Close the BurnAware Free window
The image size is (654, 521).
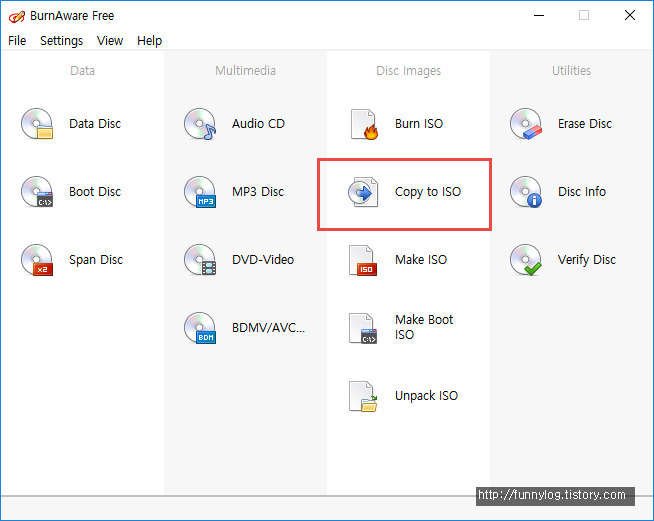click(630, 15)
